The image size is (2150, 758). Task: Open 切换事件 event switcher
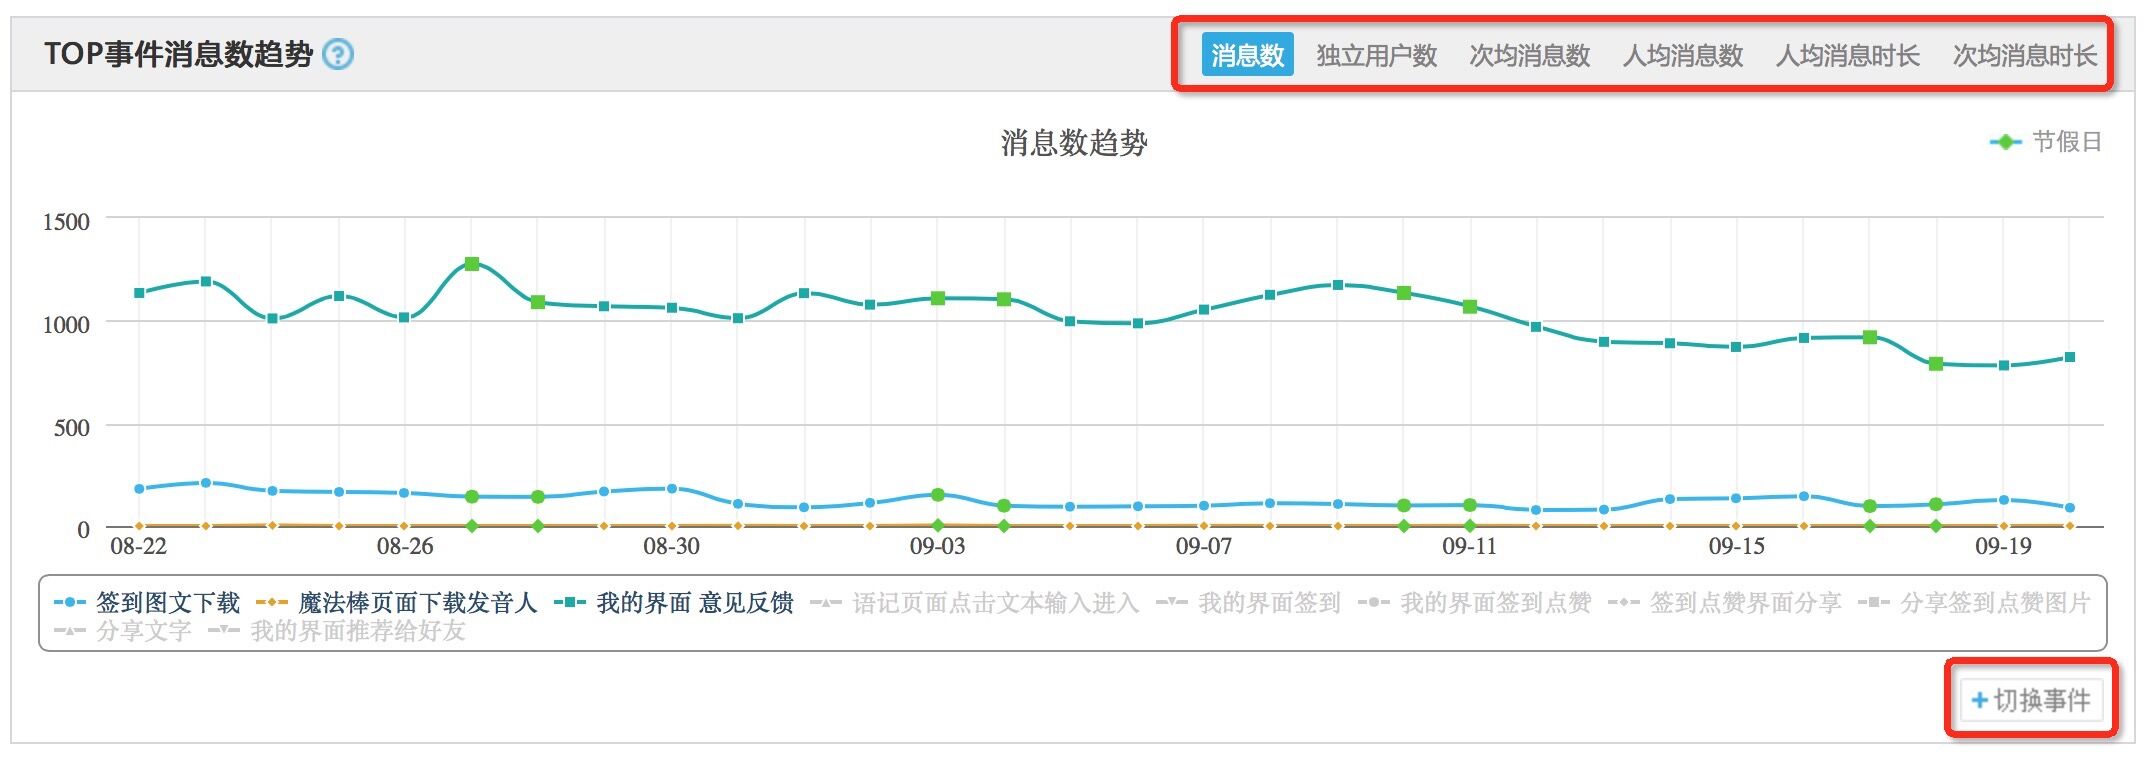click(2029, 700)
